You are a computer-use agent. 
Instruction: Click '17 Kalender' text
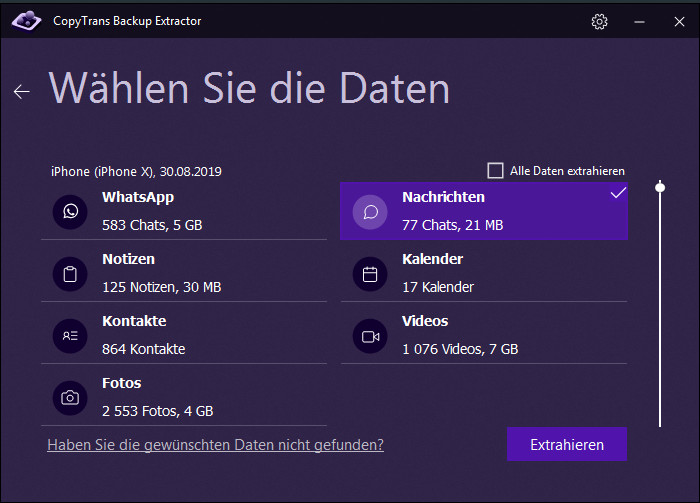click(438, 287)
